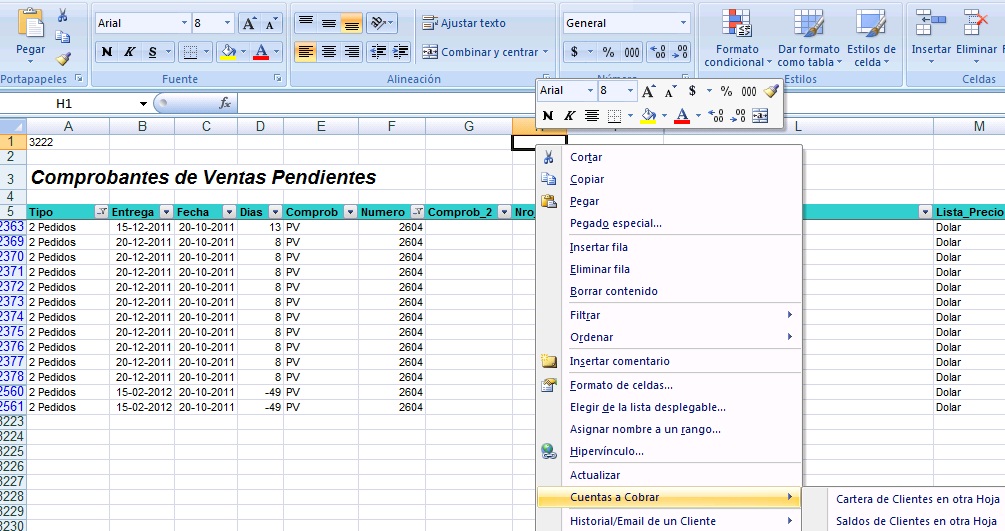The width and height of the screenshot is (1005, 531).
Task: Select Saldos de Clientes en otra Hoja
Action: (x=917, y=521)
